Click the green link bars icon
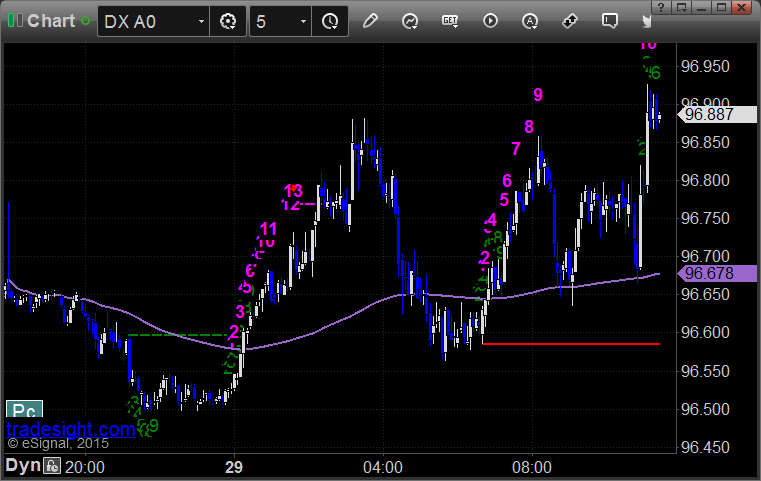The height and width of the screenshot is (481, 761). coord(15,21)
